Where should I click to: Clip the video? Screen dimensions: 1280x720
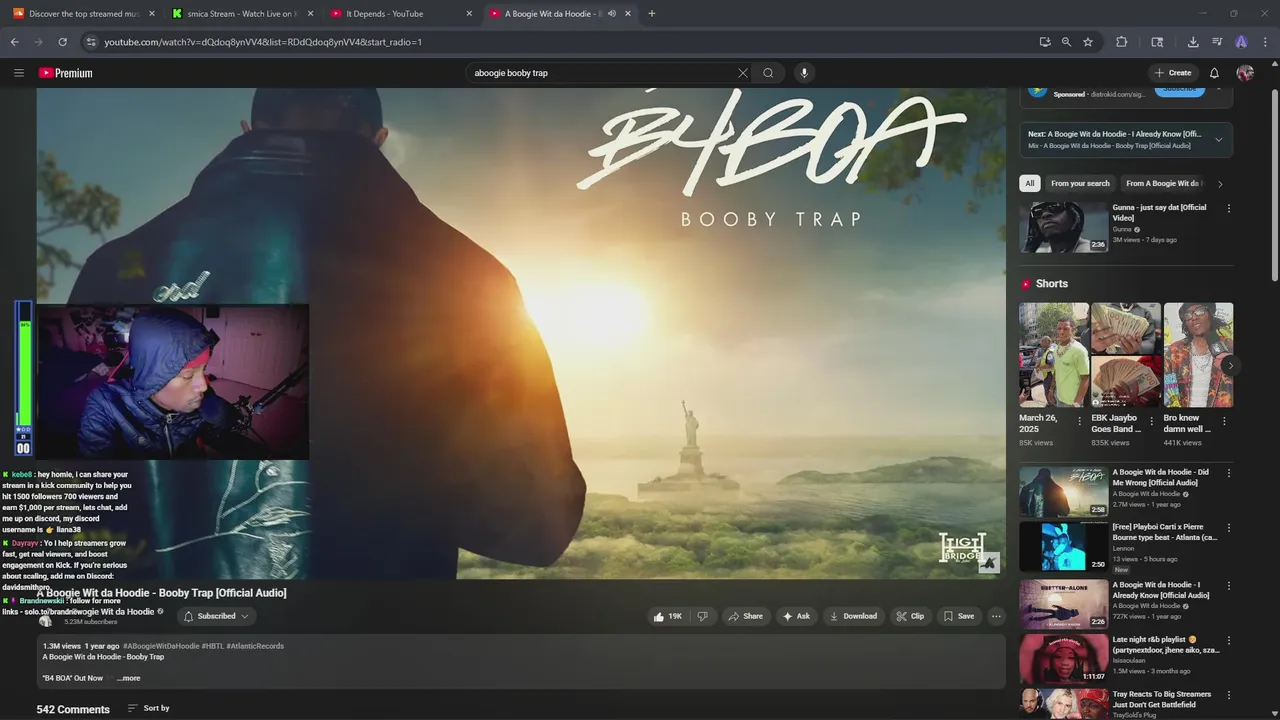pos(910,616)
